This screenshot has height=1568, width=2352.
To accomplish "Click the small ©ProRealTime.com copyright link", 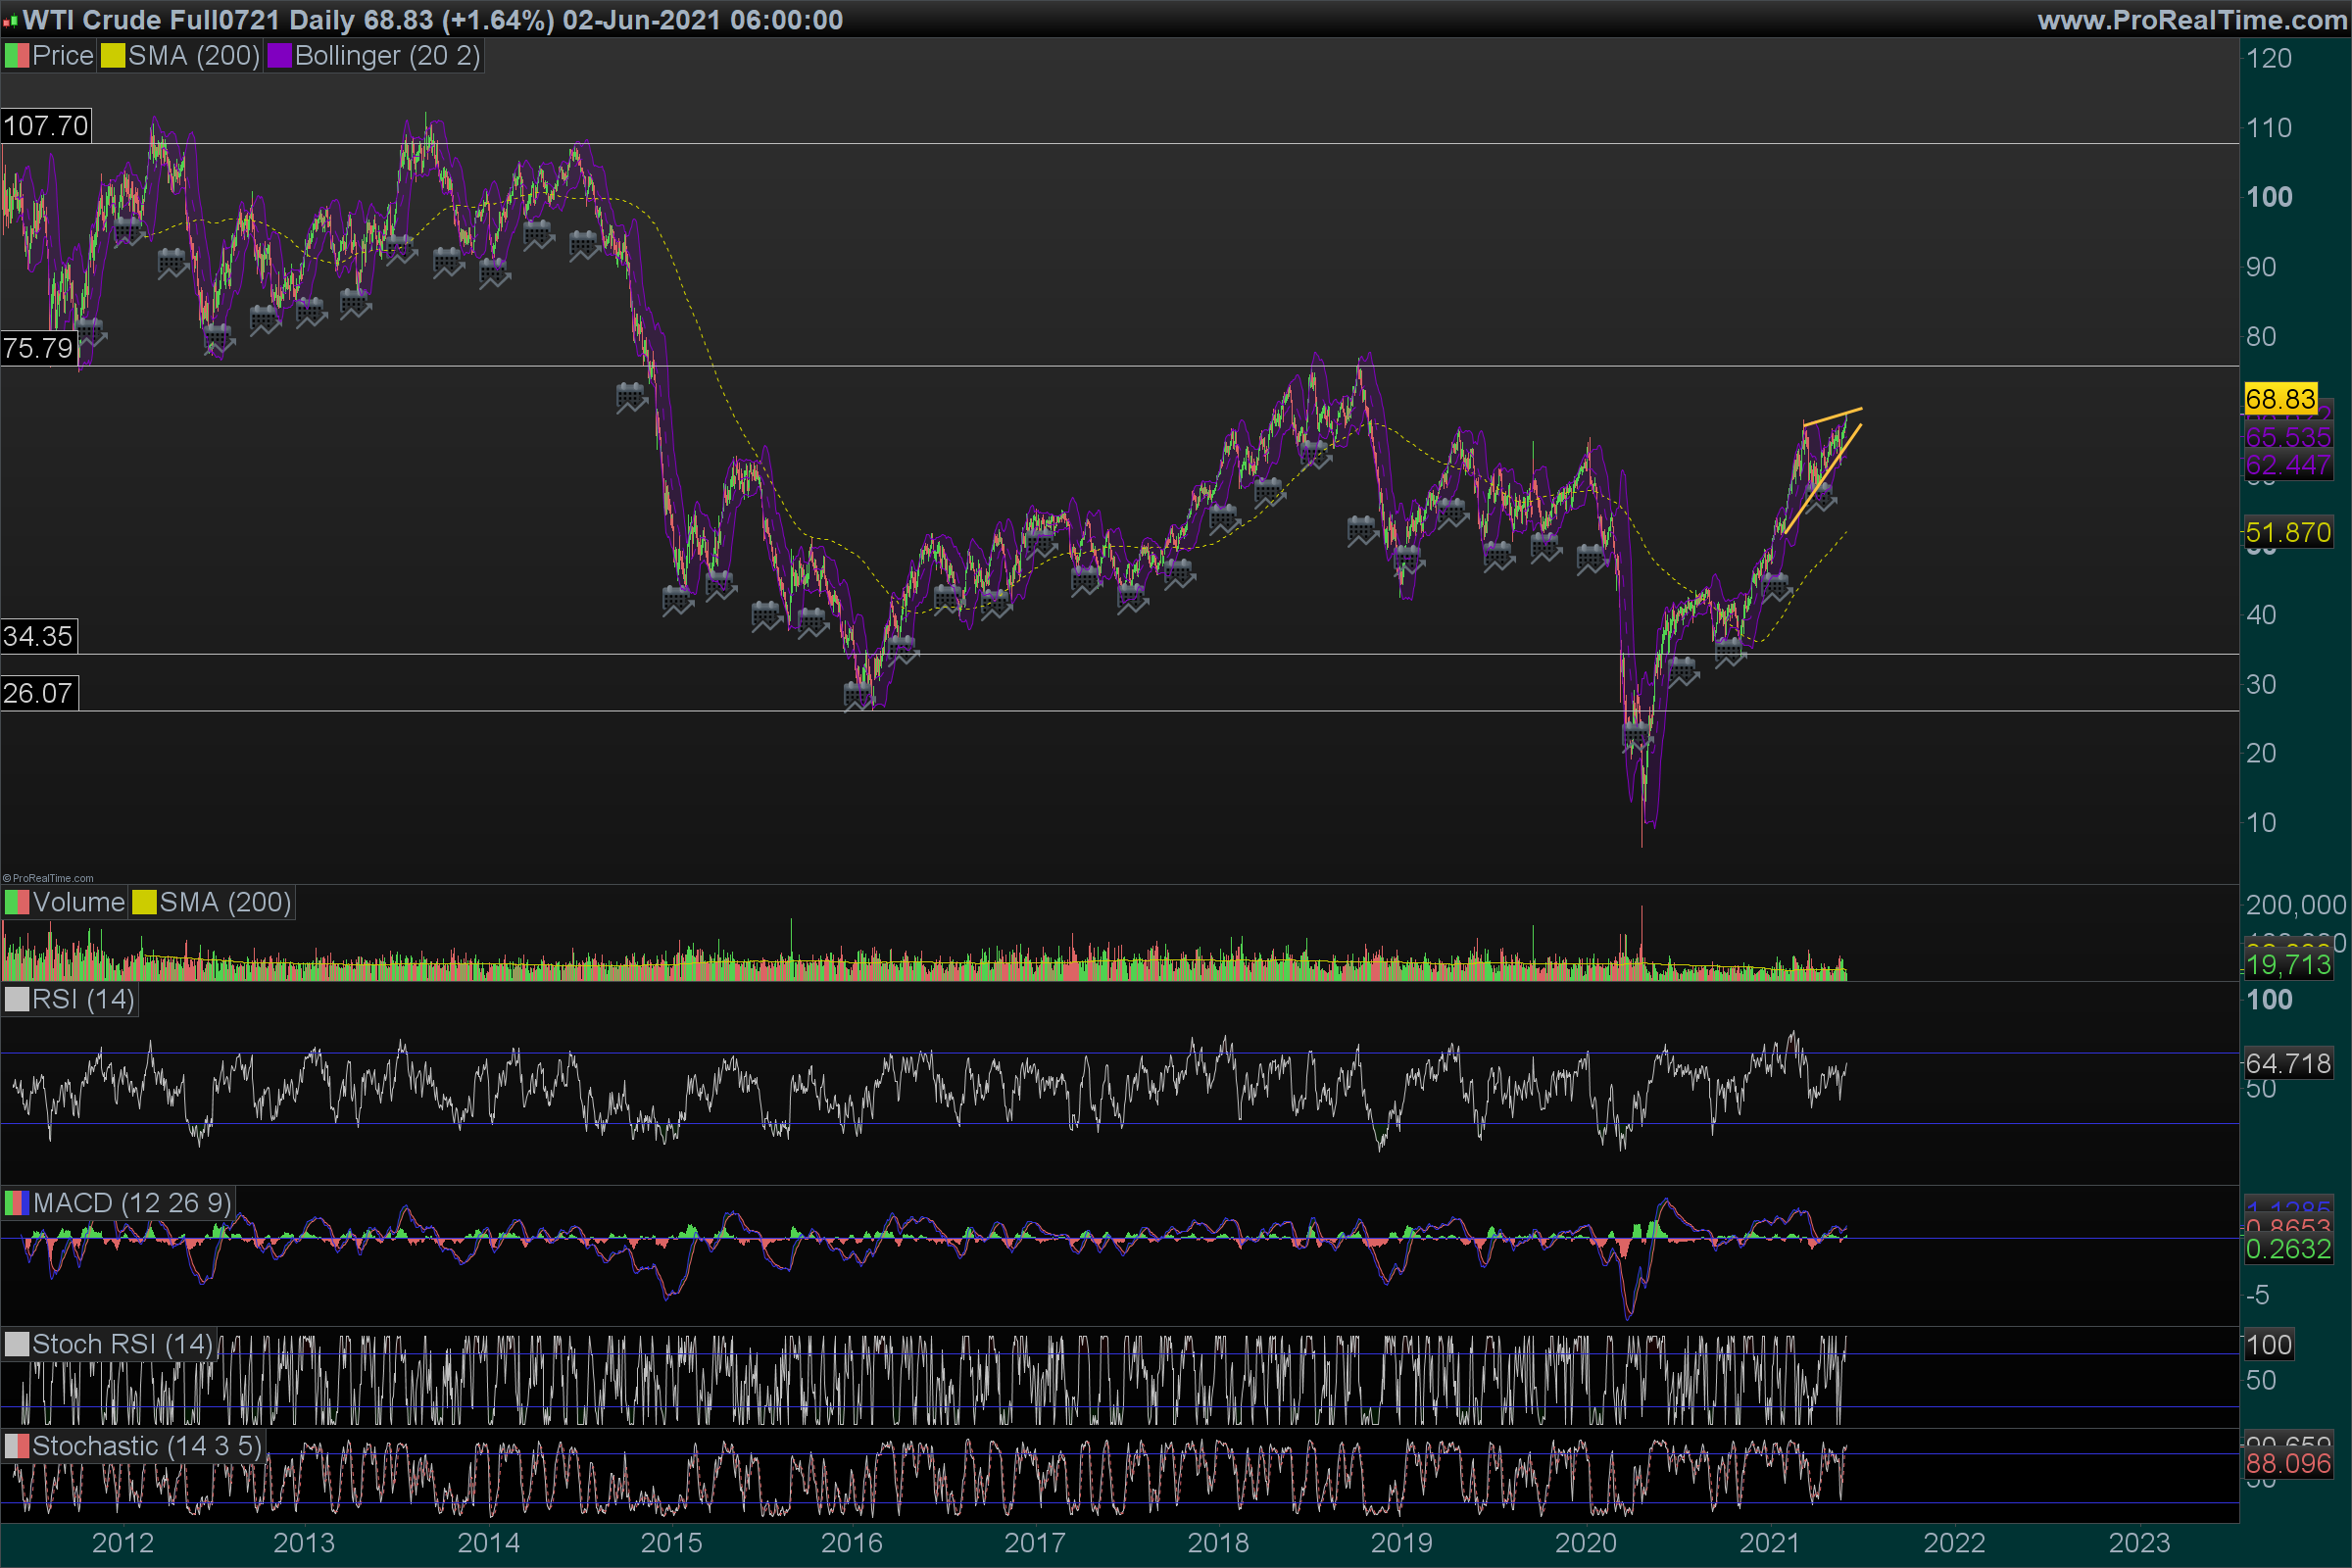I will [x=48, y=878].
